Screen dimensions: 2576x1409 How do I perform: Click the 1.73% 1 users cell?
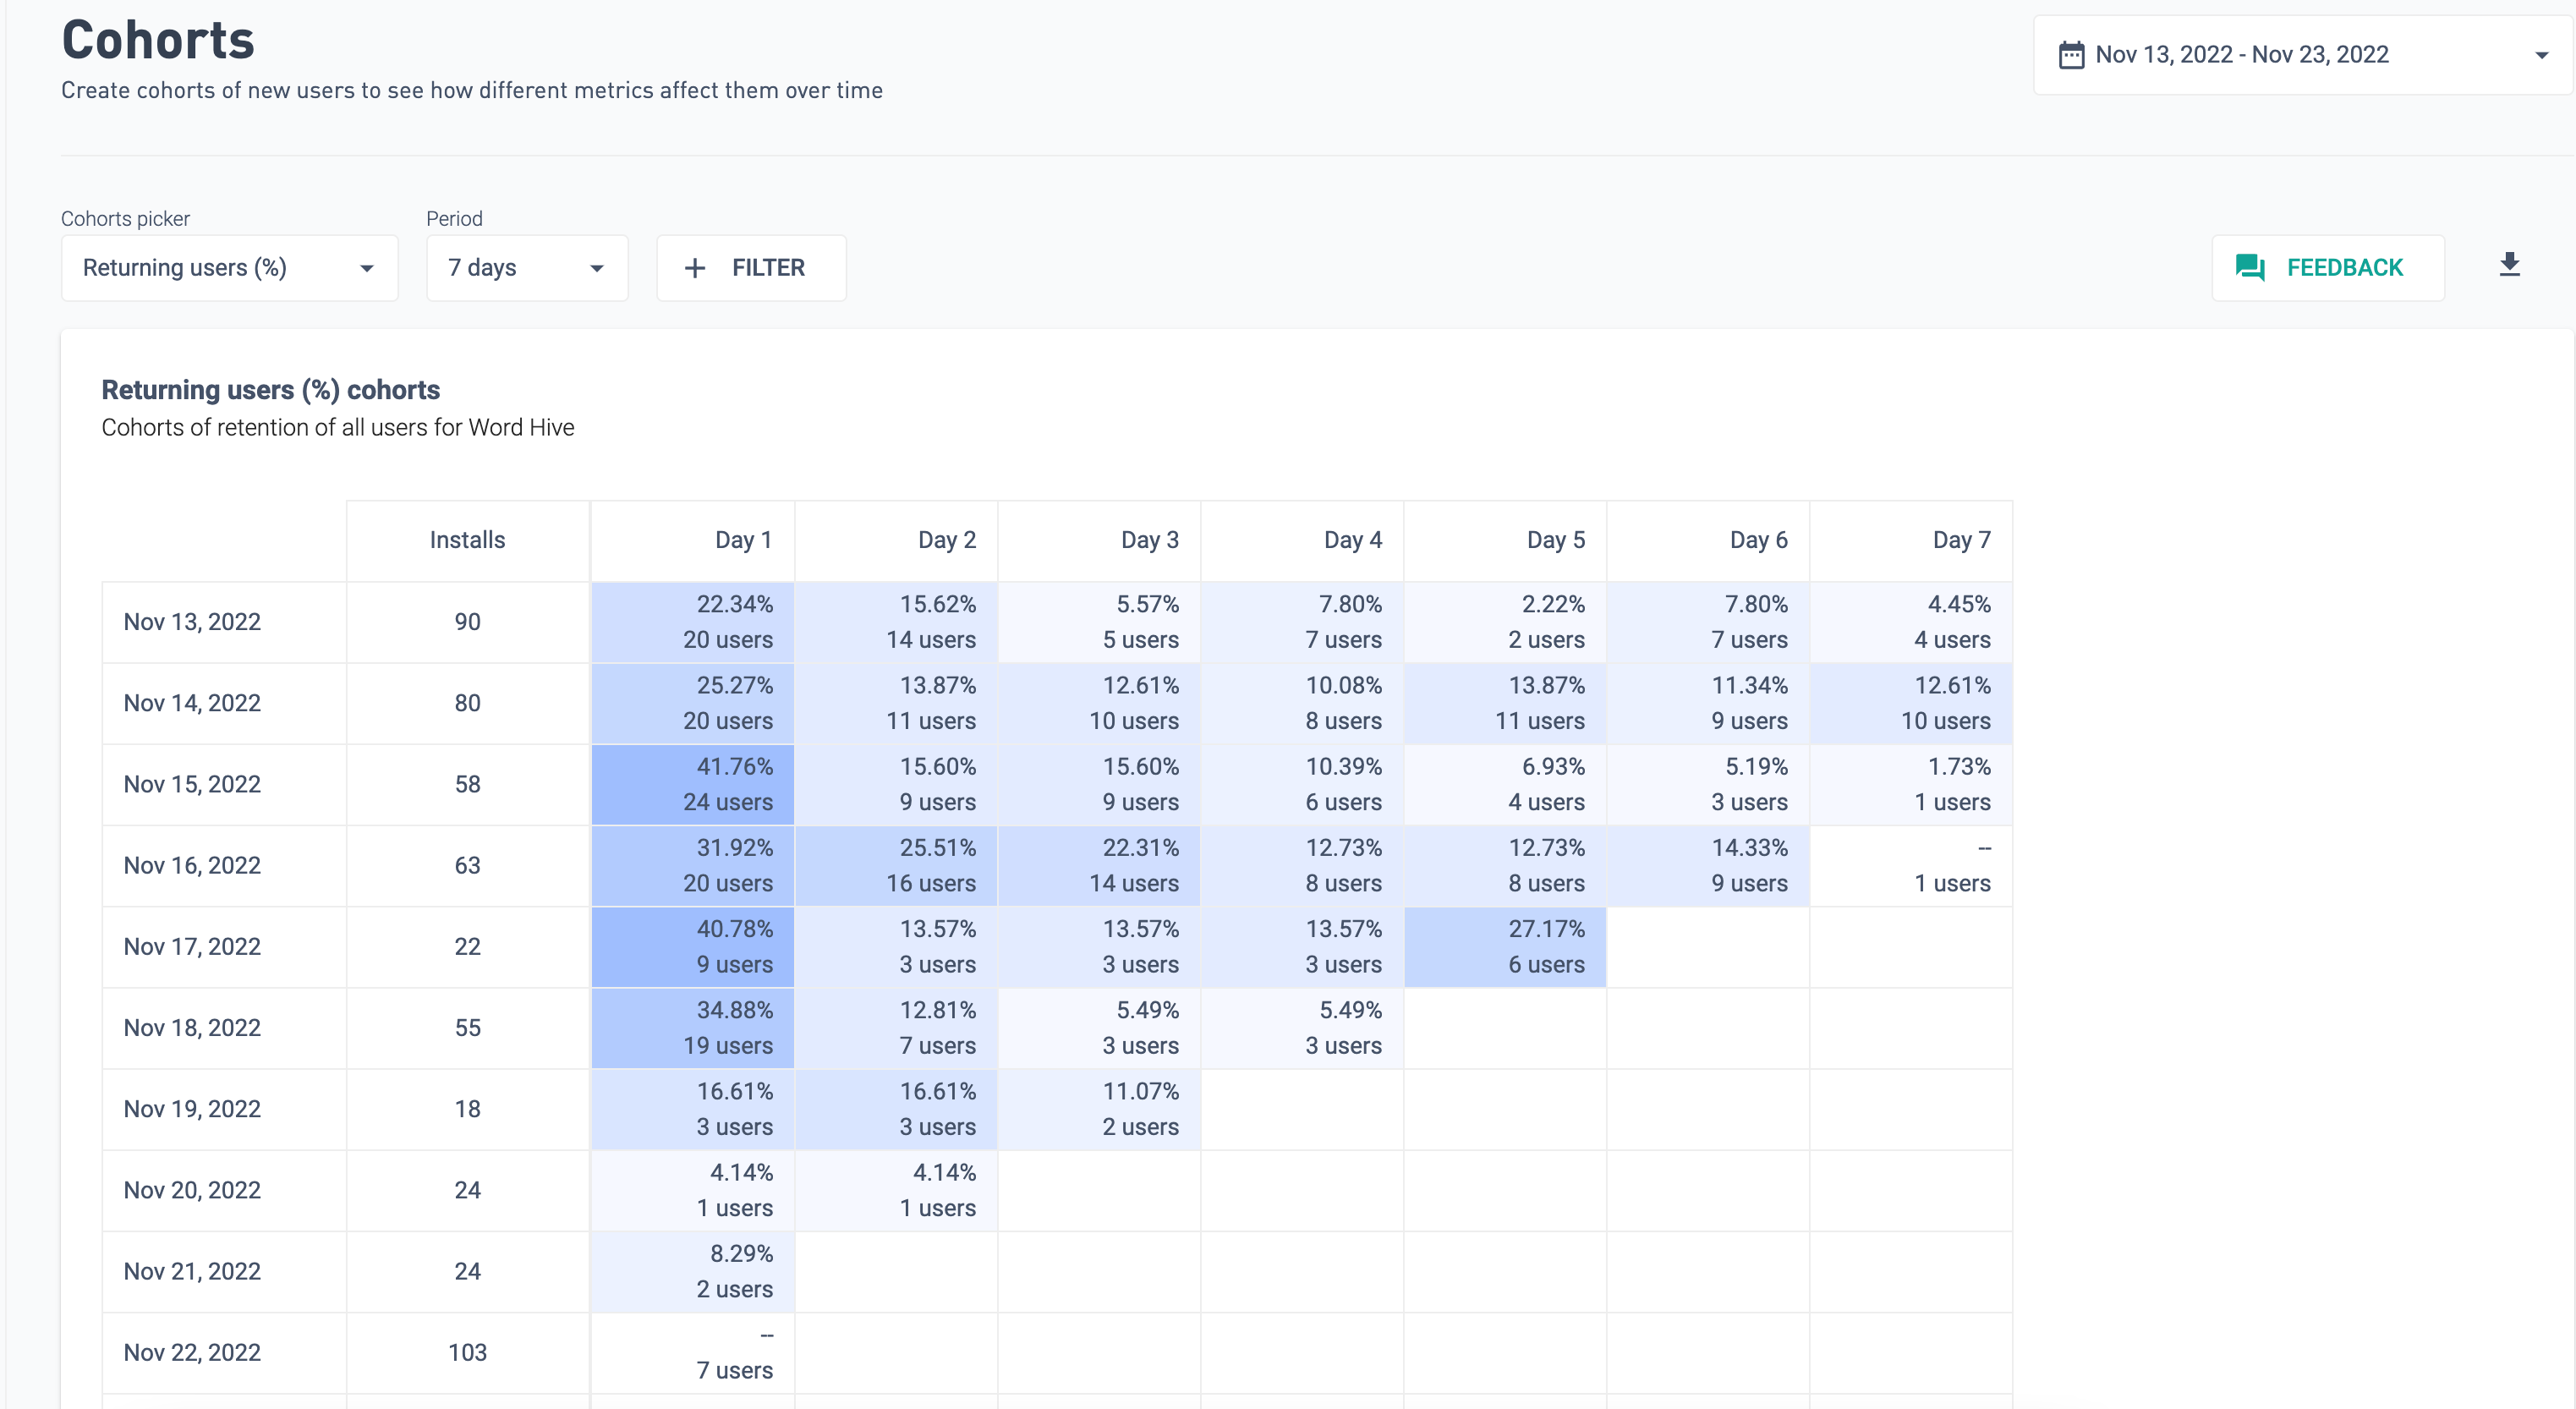pos(1911,784)
